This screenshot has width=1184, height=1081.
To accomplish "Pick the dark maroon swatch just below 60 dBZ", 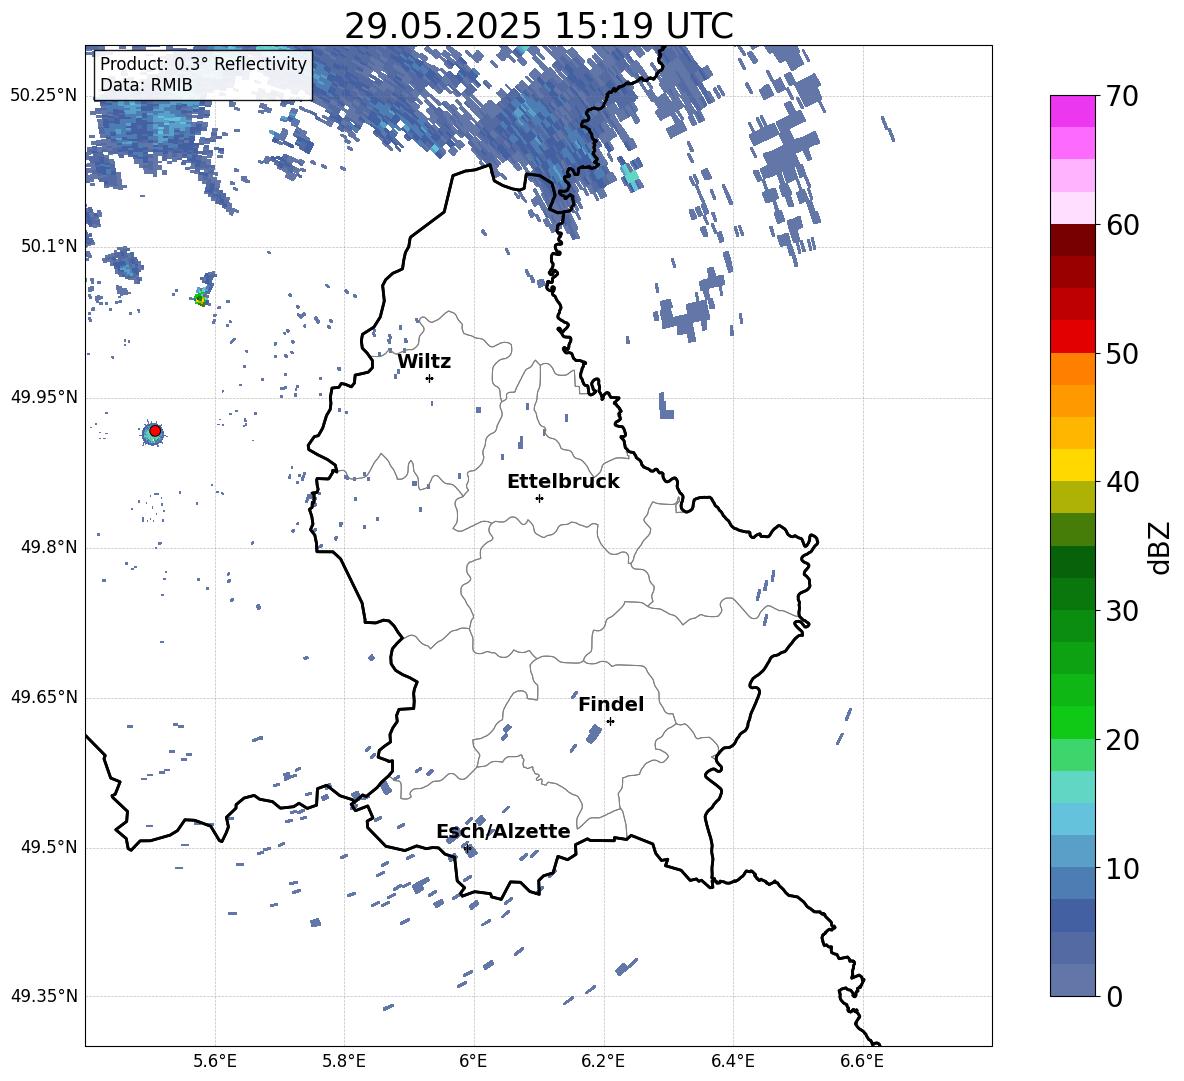I will pos(1072,240).
